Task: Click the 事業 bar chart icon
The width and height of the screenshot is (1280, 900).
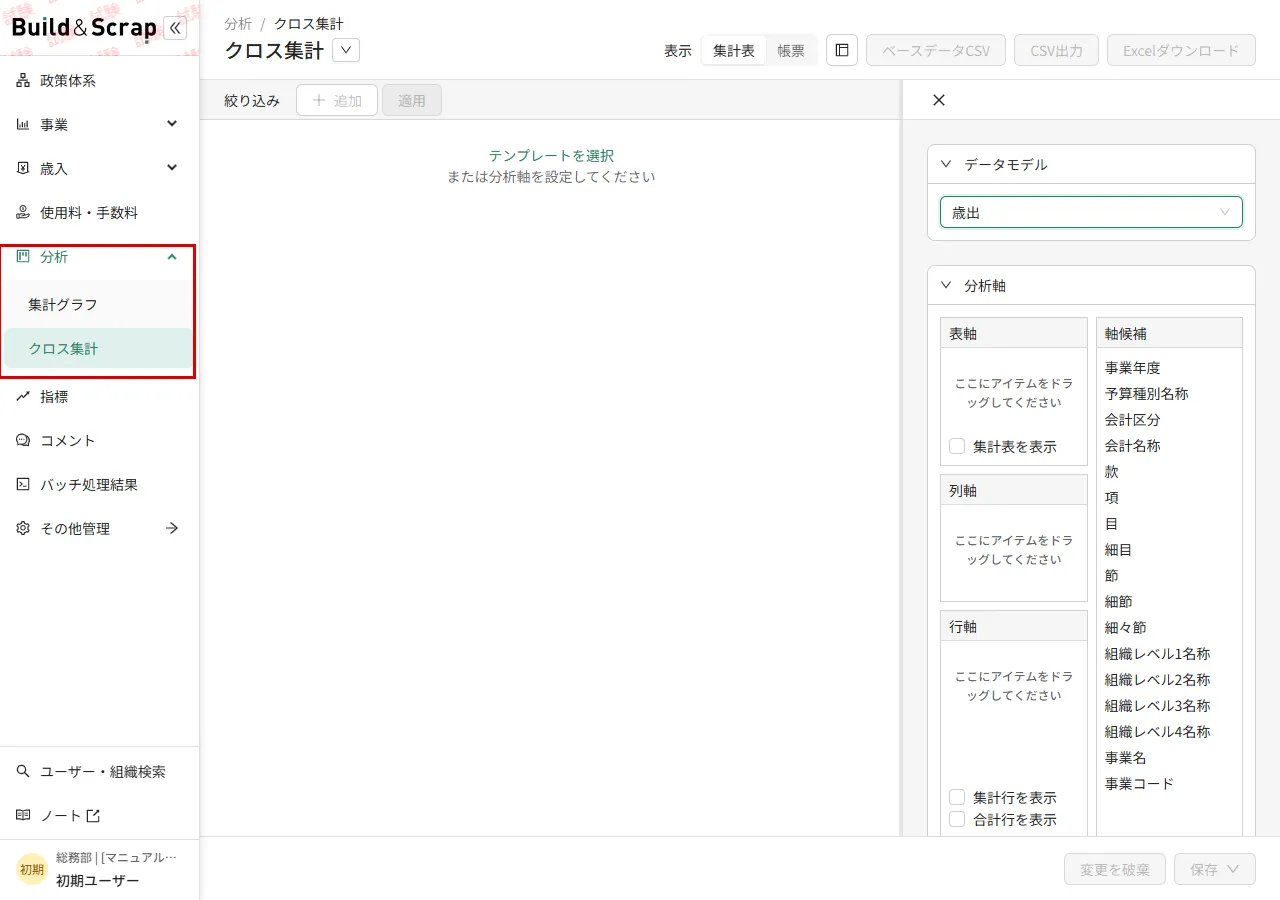Action: (x=23, y=125)
